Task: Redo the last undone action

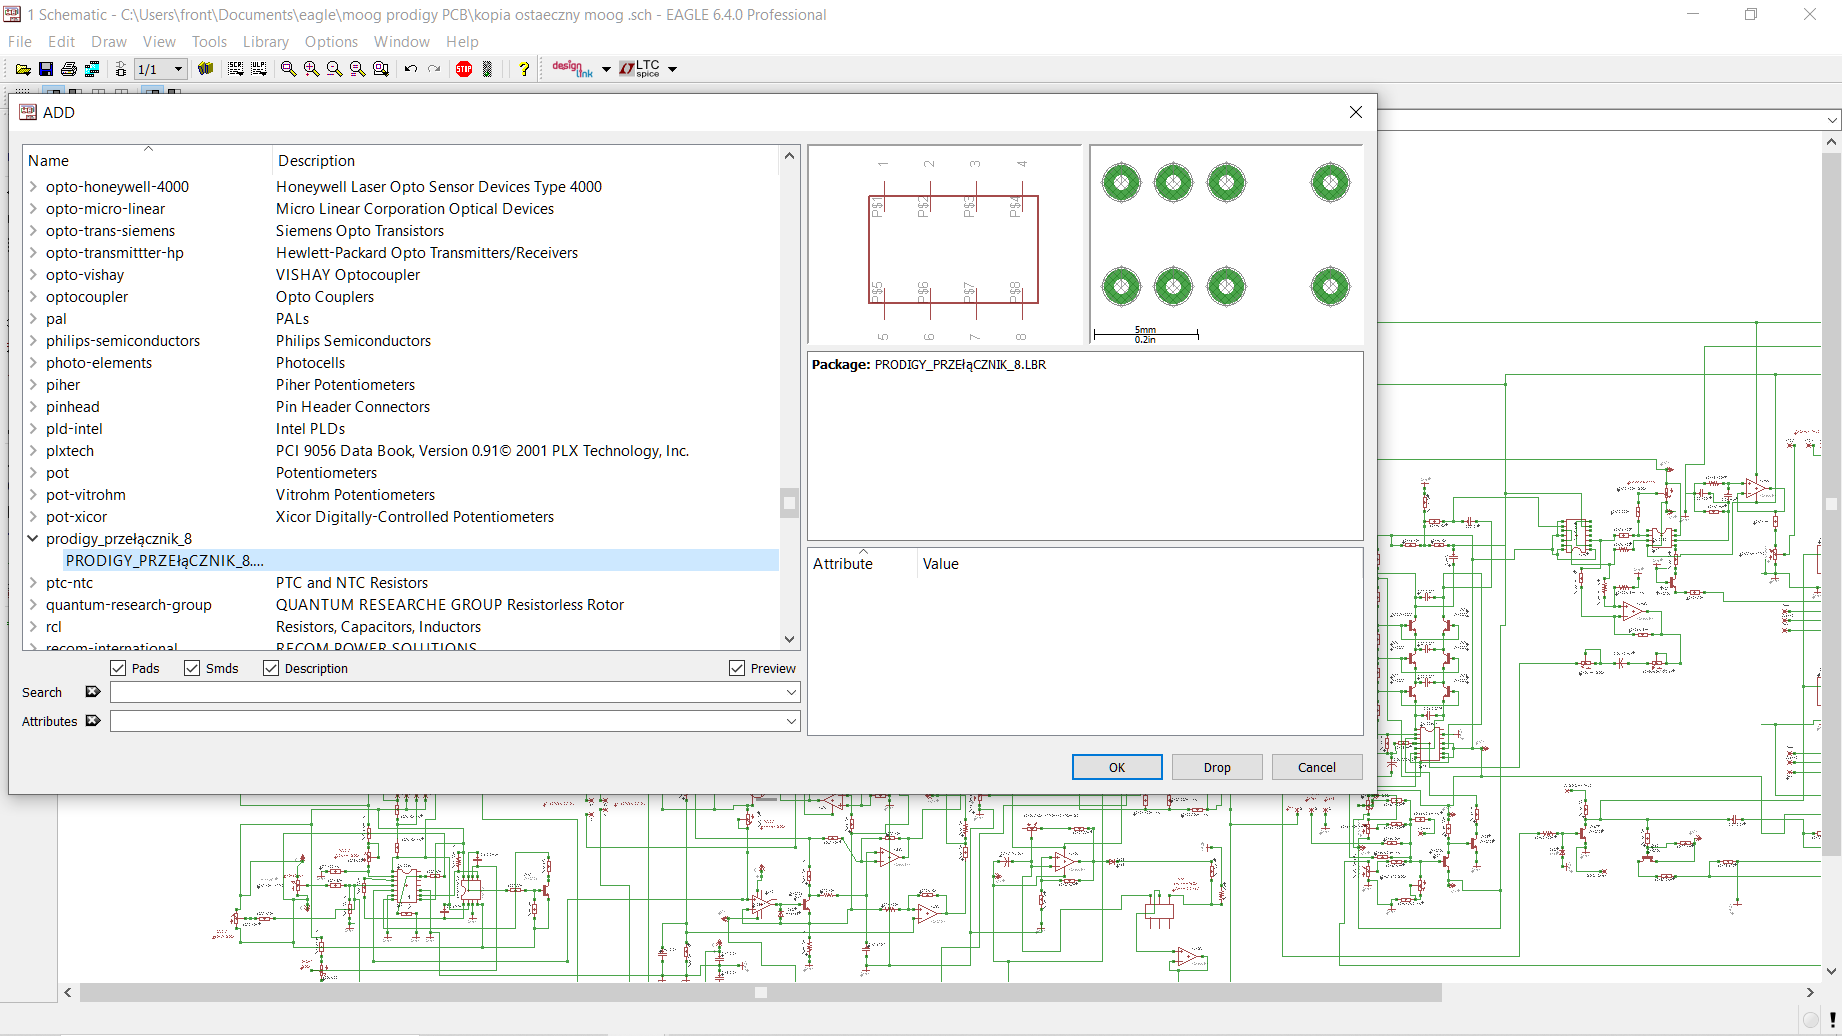Action: point(434,69)
